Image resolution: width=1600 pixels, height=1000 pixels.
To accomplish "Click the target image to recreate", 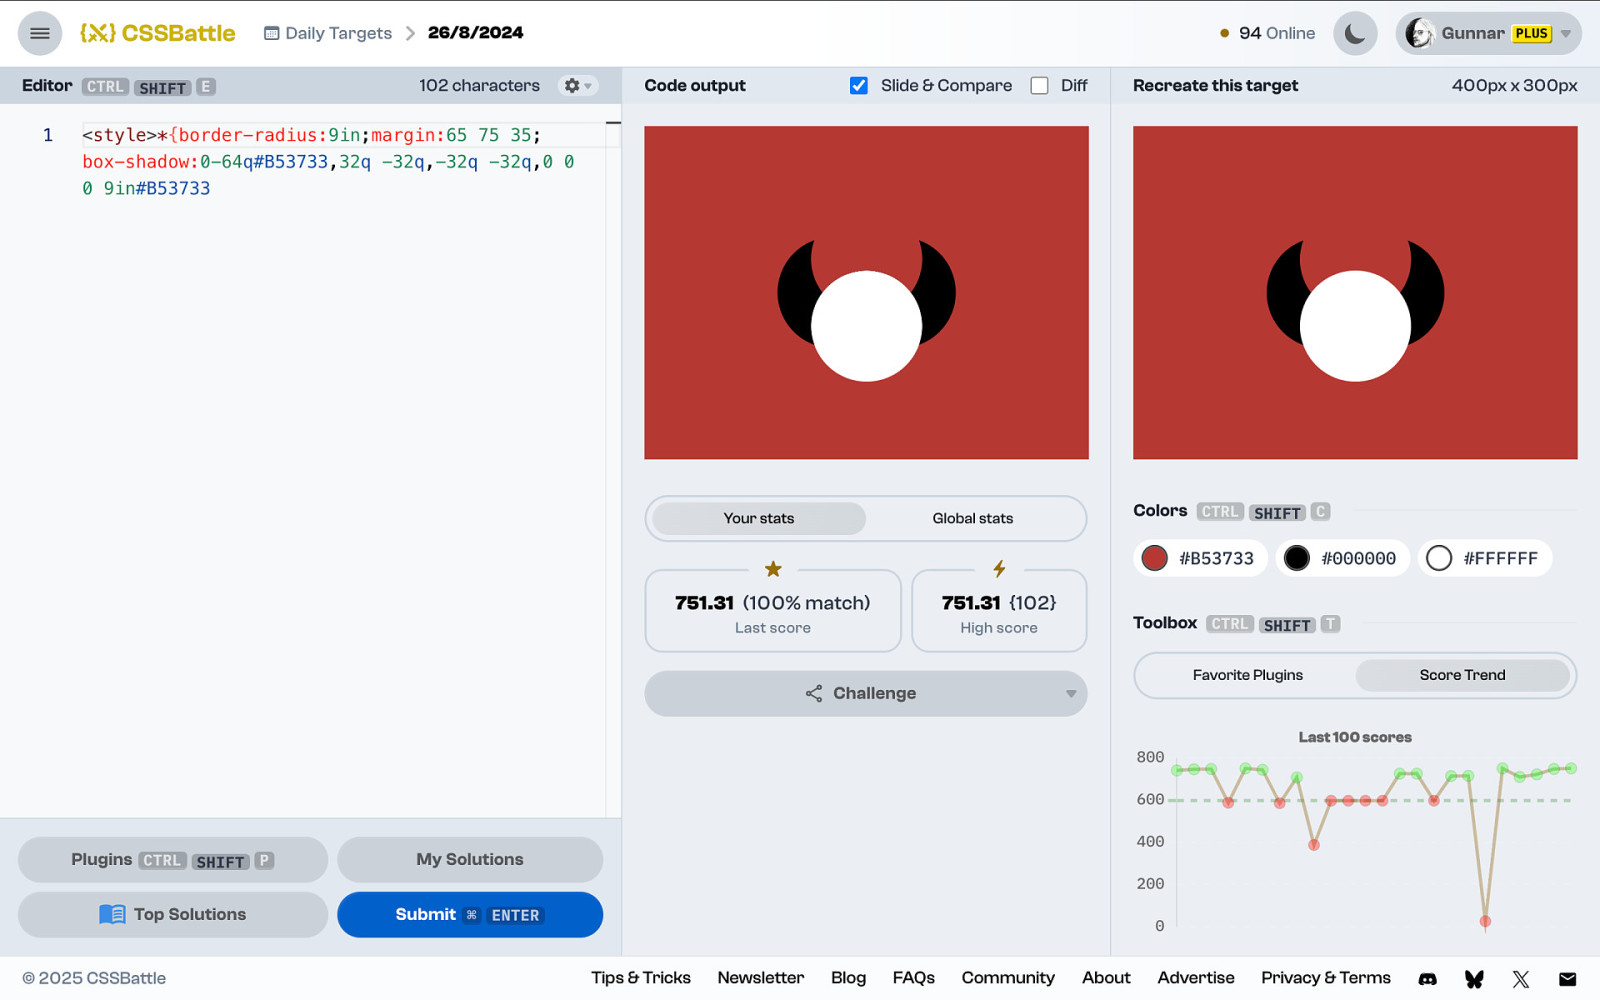I will coord(1355,293).
